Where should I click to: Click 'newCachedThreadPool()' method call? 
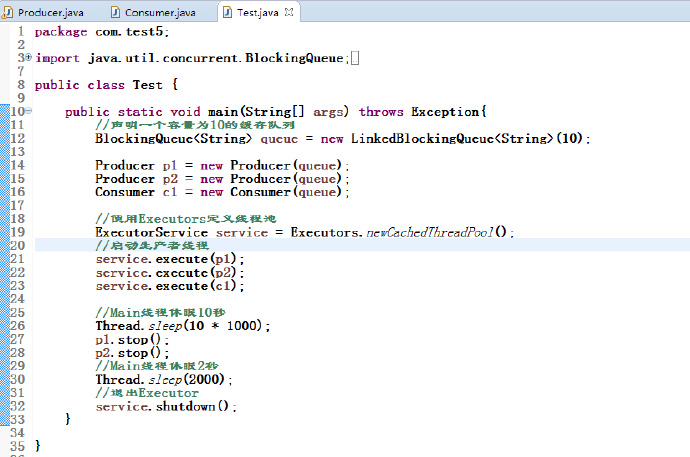click(x=437, y=232)
